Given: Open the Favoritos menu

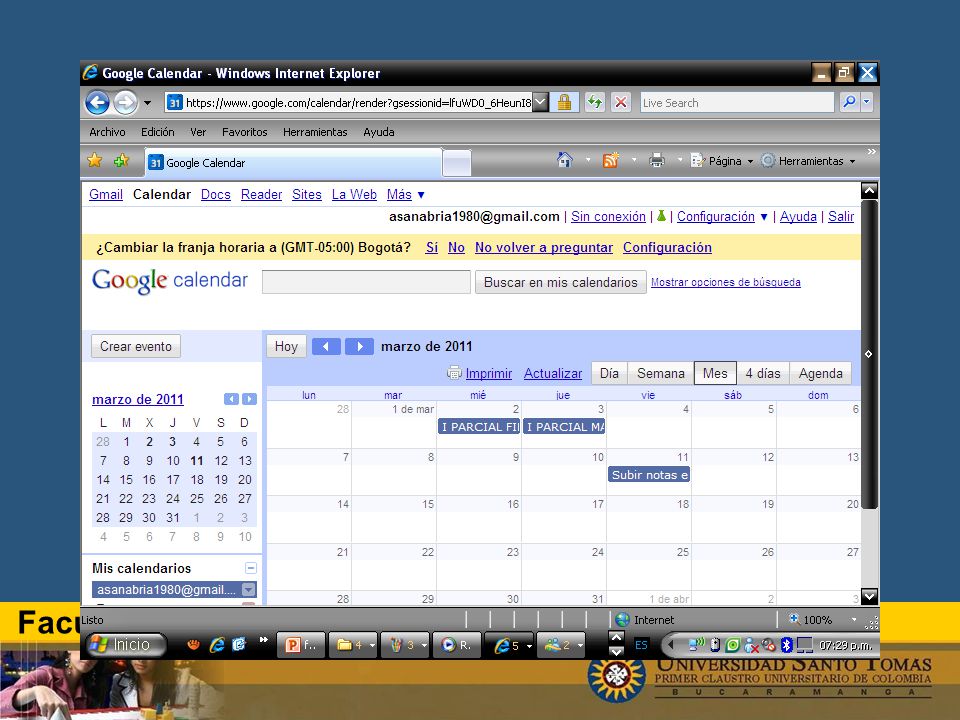Looking at the screenshot, I should 244,132.
